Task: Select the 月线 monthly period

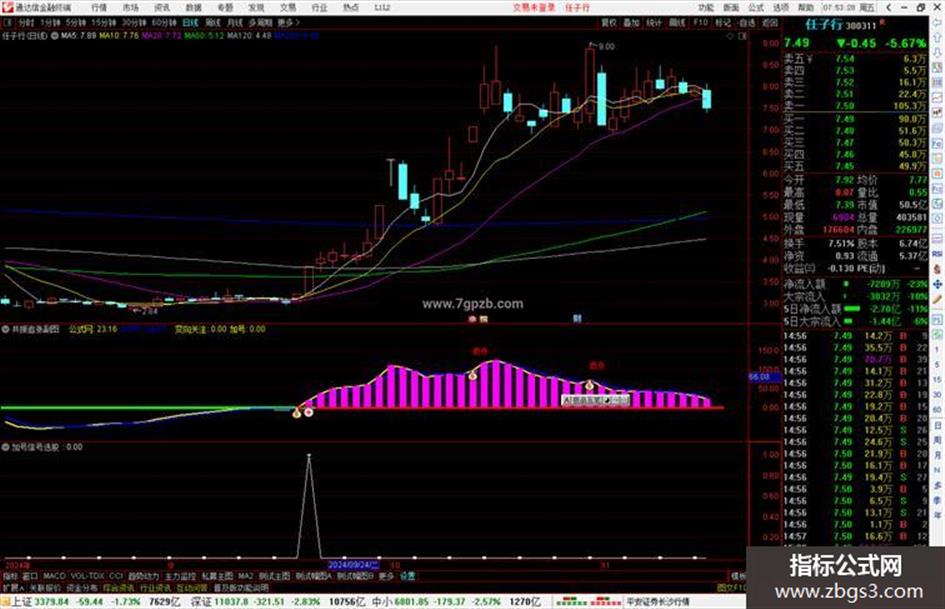Action: point(234,22)
